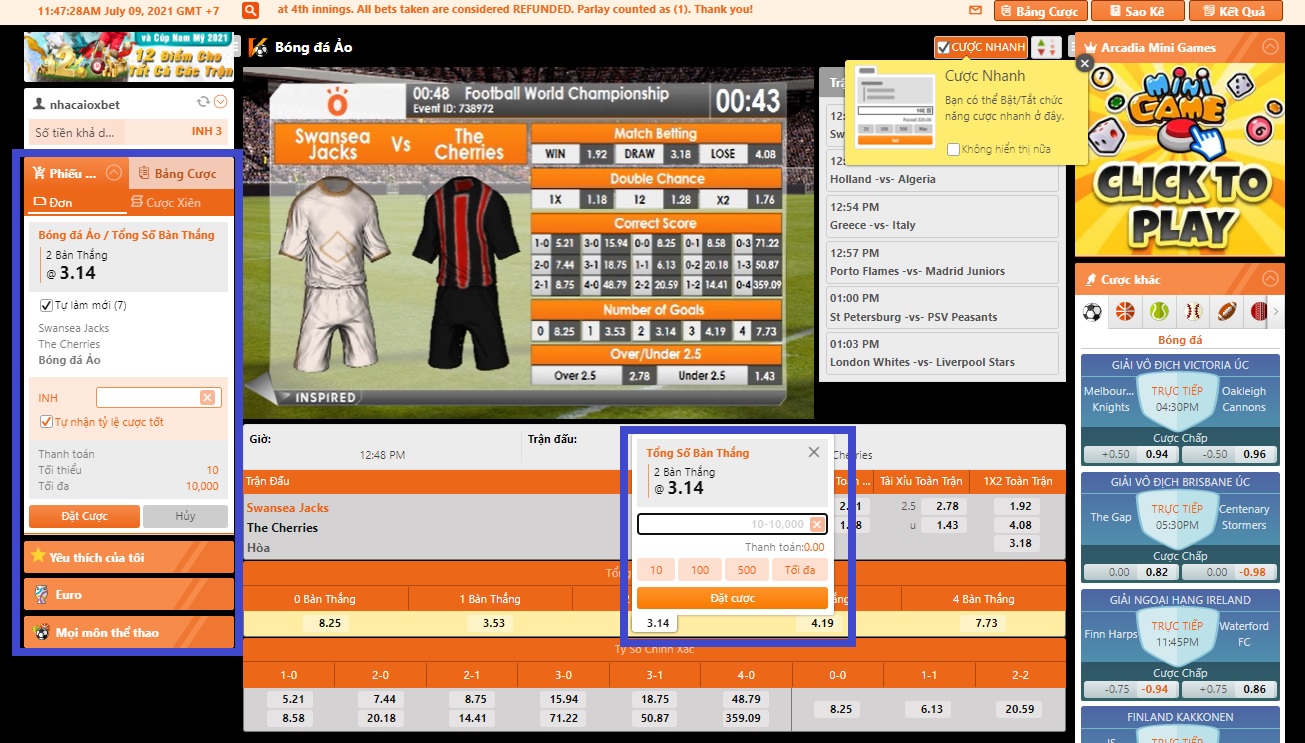1305x743 pixels.
Task: Click the 10-10,000 stake input field
Action: (x=722, y=524)
